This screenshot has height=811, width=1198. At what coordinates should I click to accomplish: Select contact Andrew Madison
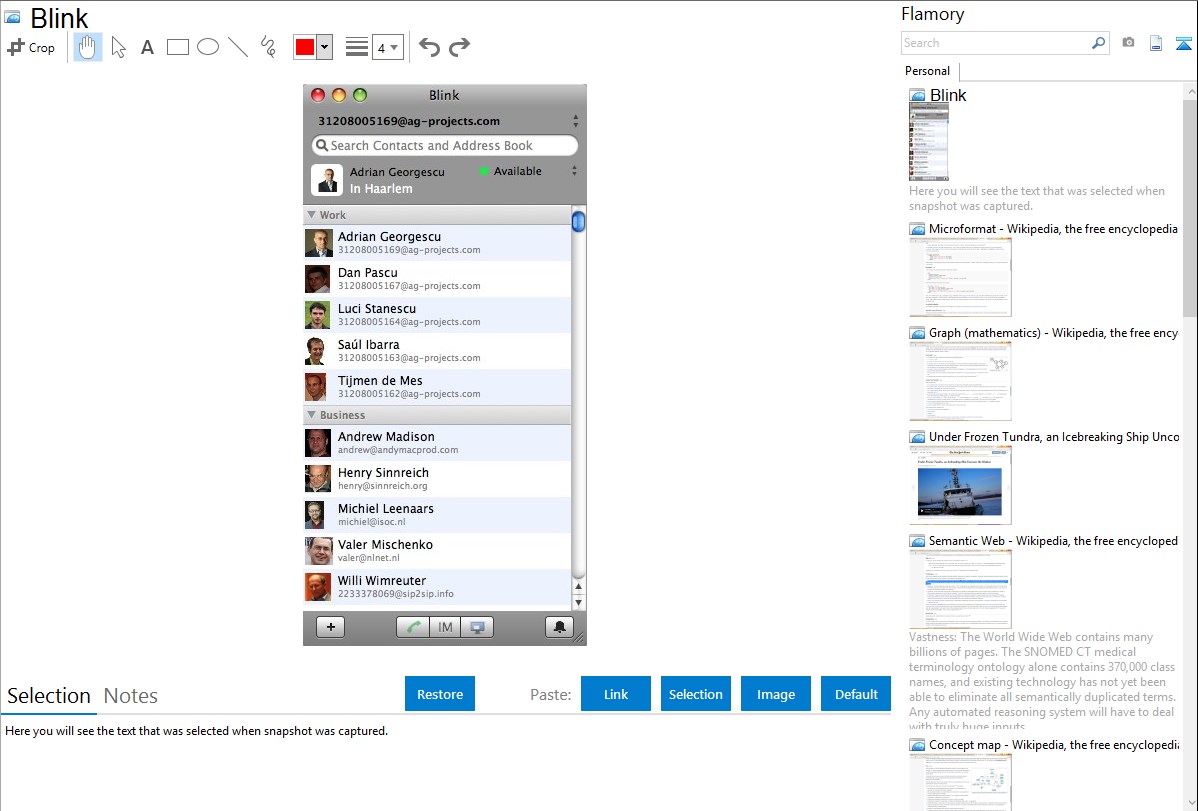[437, 443]
